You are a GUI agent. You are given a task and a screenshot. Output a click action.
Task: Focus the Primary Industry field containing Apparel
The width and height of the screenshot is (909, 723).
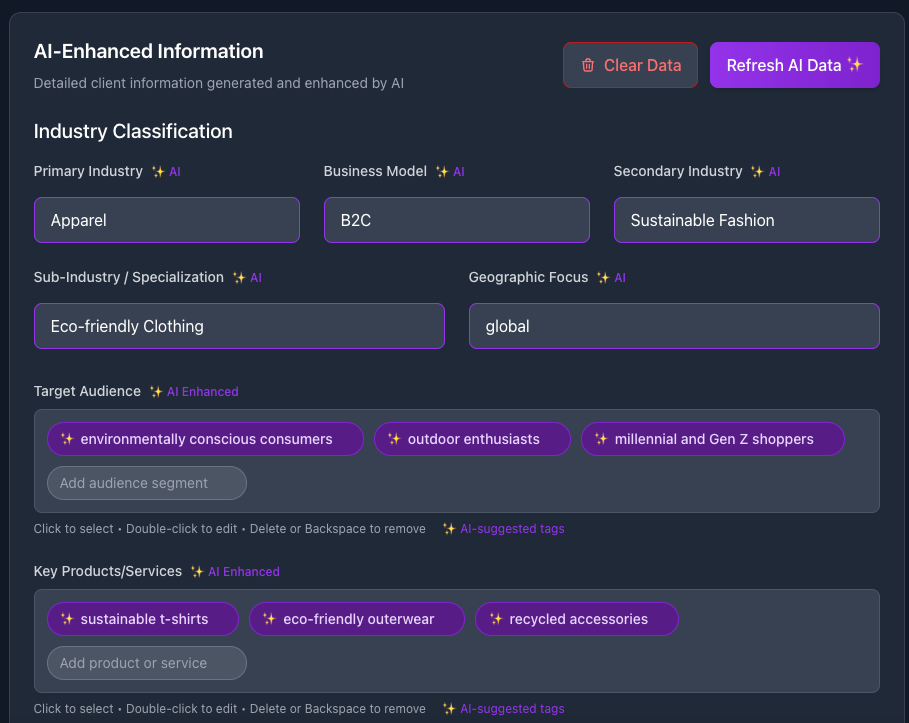166,220
